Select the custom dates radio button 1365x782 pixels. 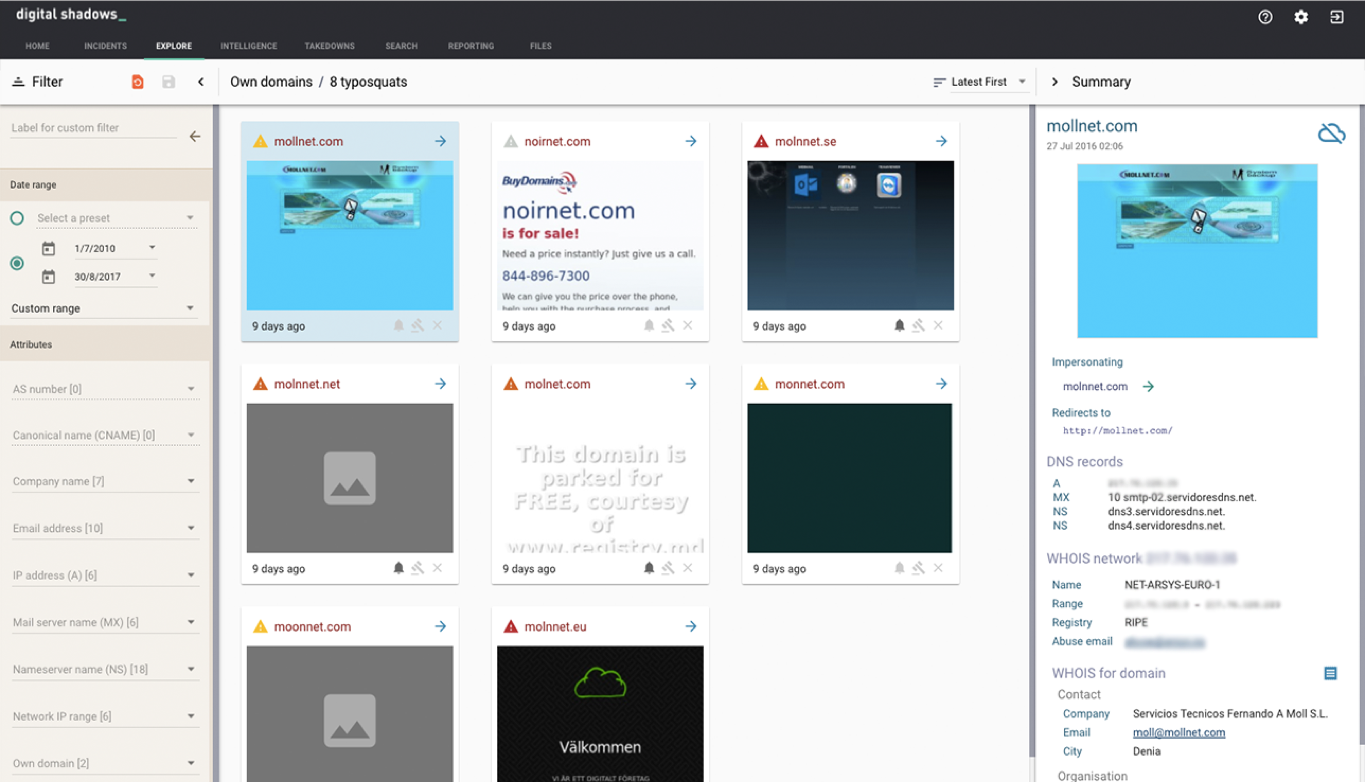tap(17, 263)
